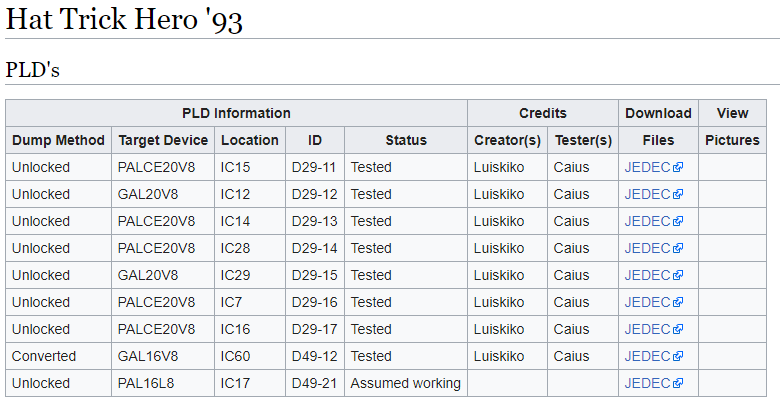Click external-link icon in D49-21 row

click(x=678, y=383)
